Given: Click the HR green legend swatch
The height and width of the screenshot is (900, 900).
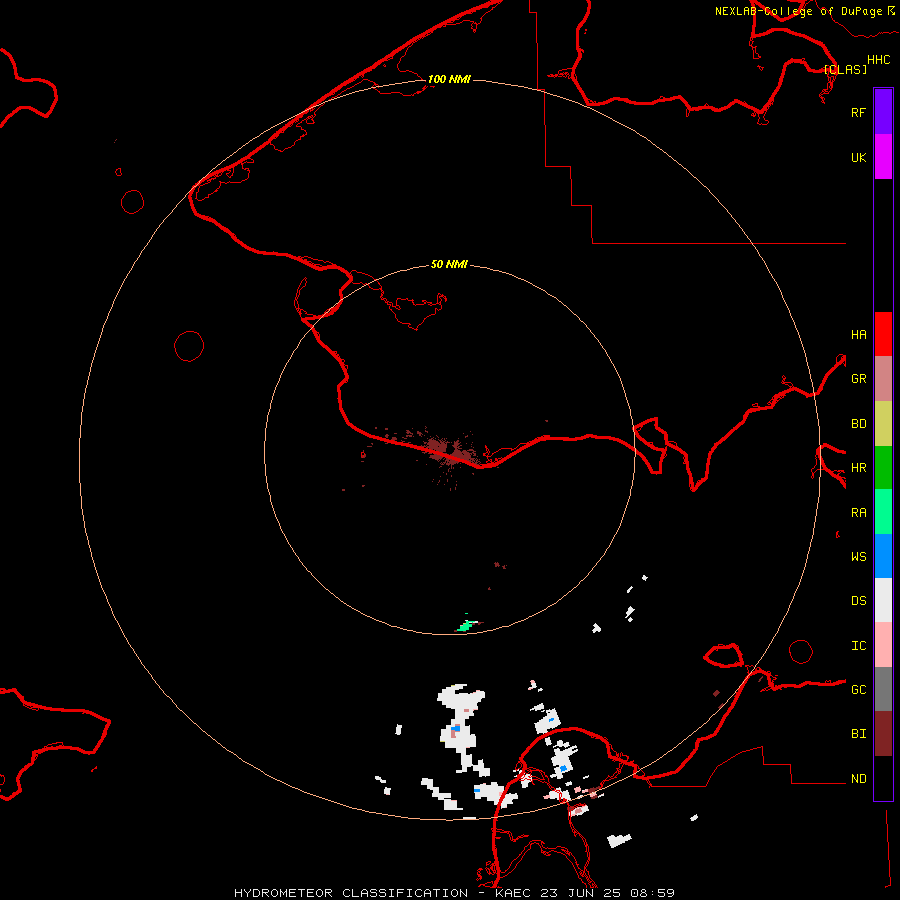Looking at the screenshot, I should coord(883,468).
